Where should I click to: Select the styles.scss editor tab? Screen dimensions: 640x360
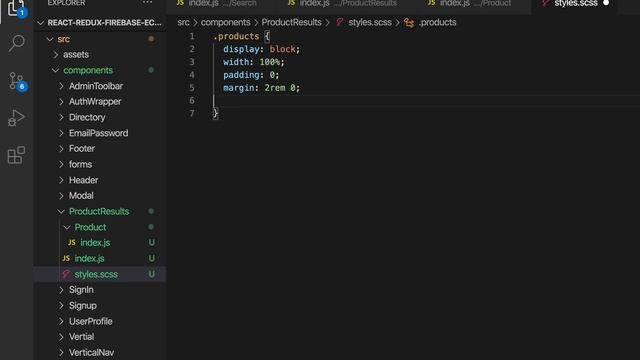575,4
